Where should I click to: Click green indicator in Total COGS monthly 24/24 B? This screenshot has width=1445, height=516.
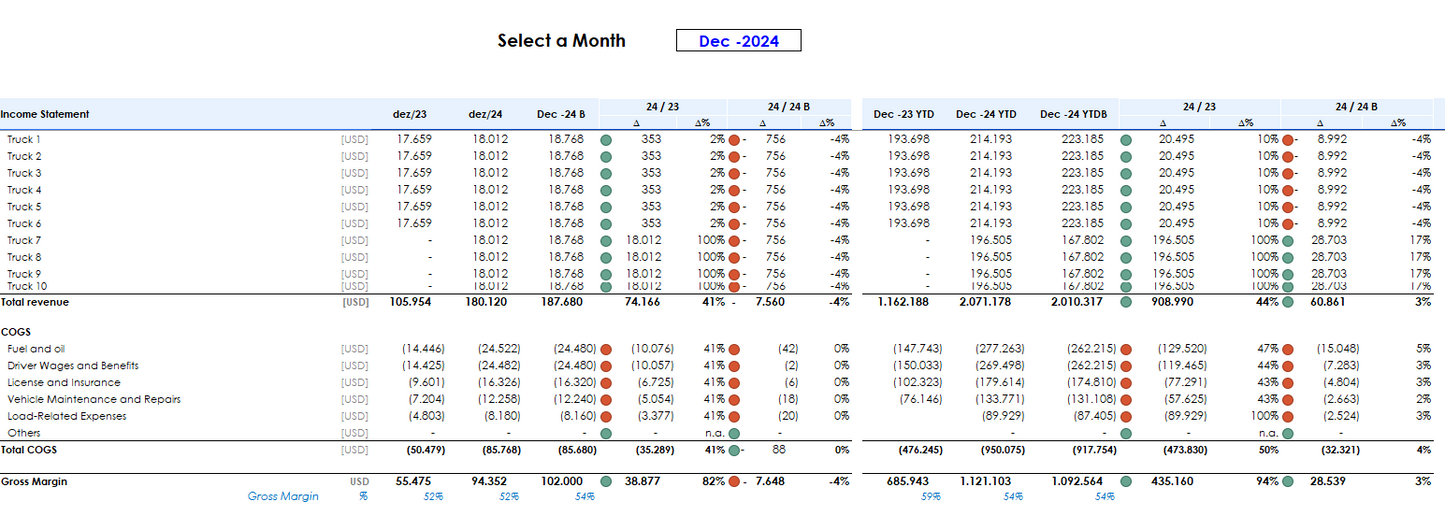click(x=734, y=450)
